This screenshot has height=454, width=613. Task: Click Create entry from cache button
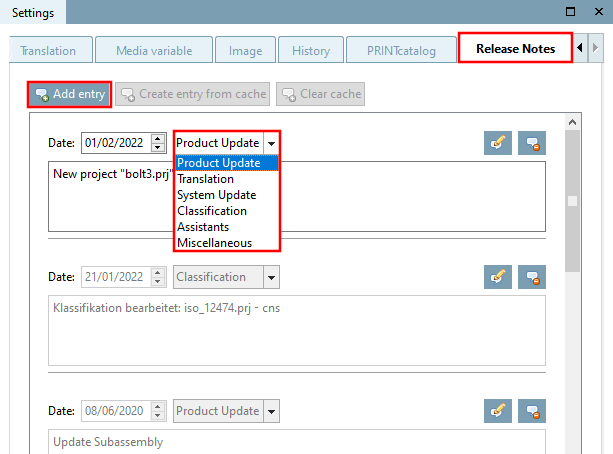click(192, 94)
